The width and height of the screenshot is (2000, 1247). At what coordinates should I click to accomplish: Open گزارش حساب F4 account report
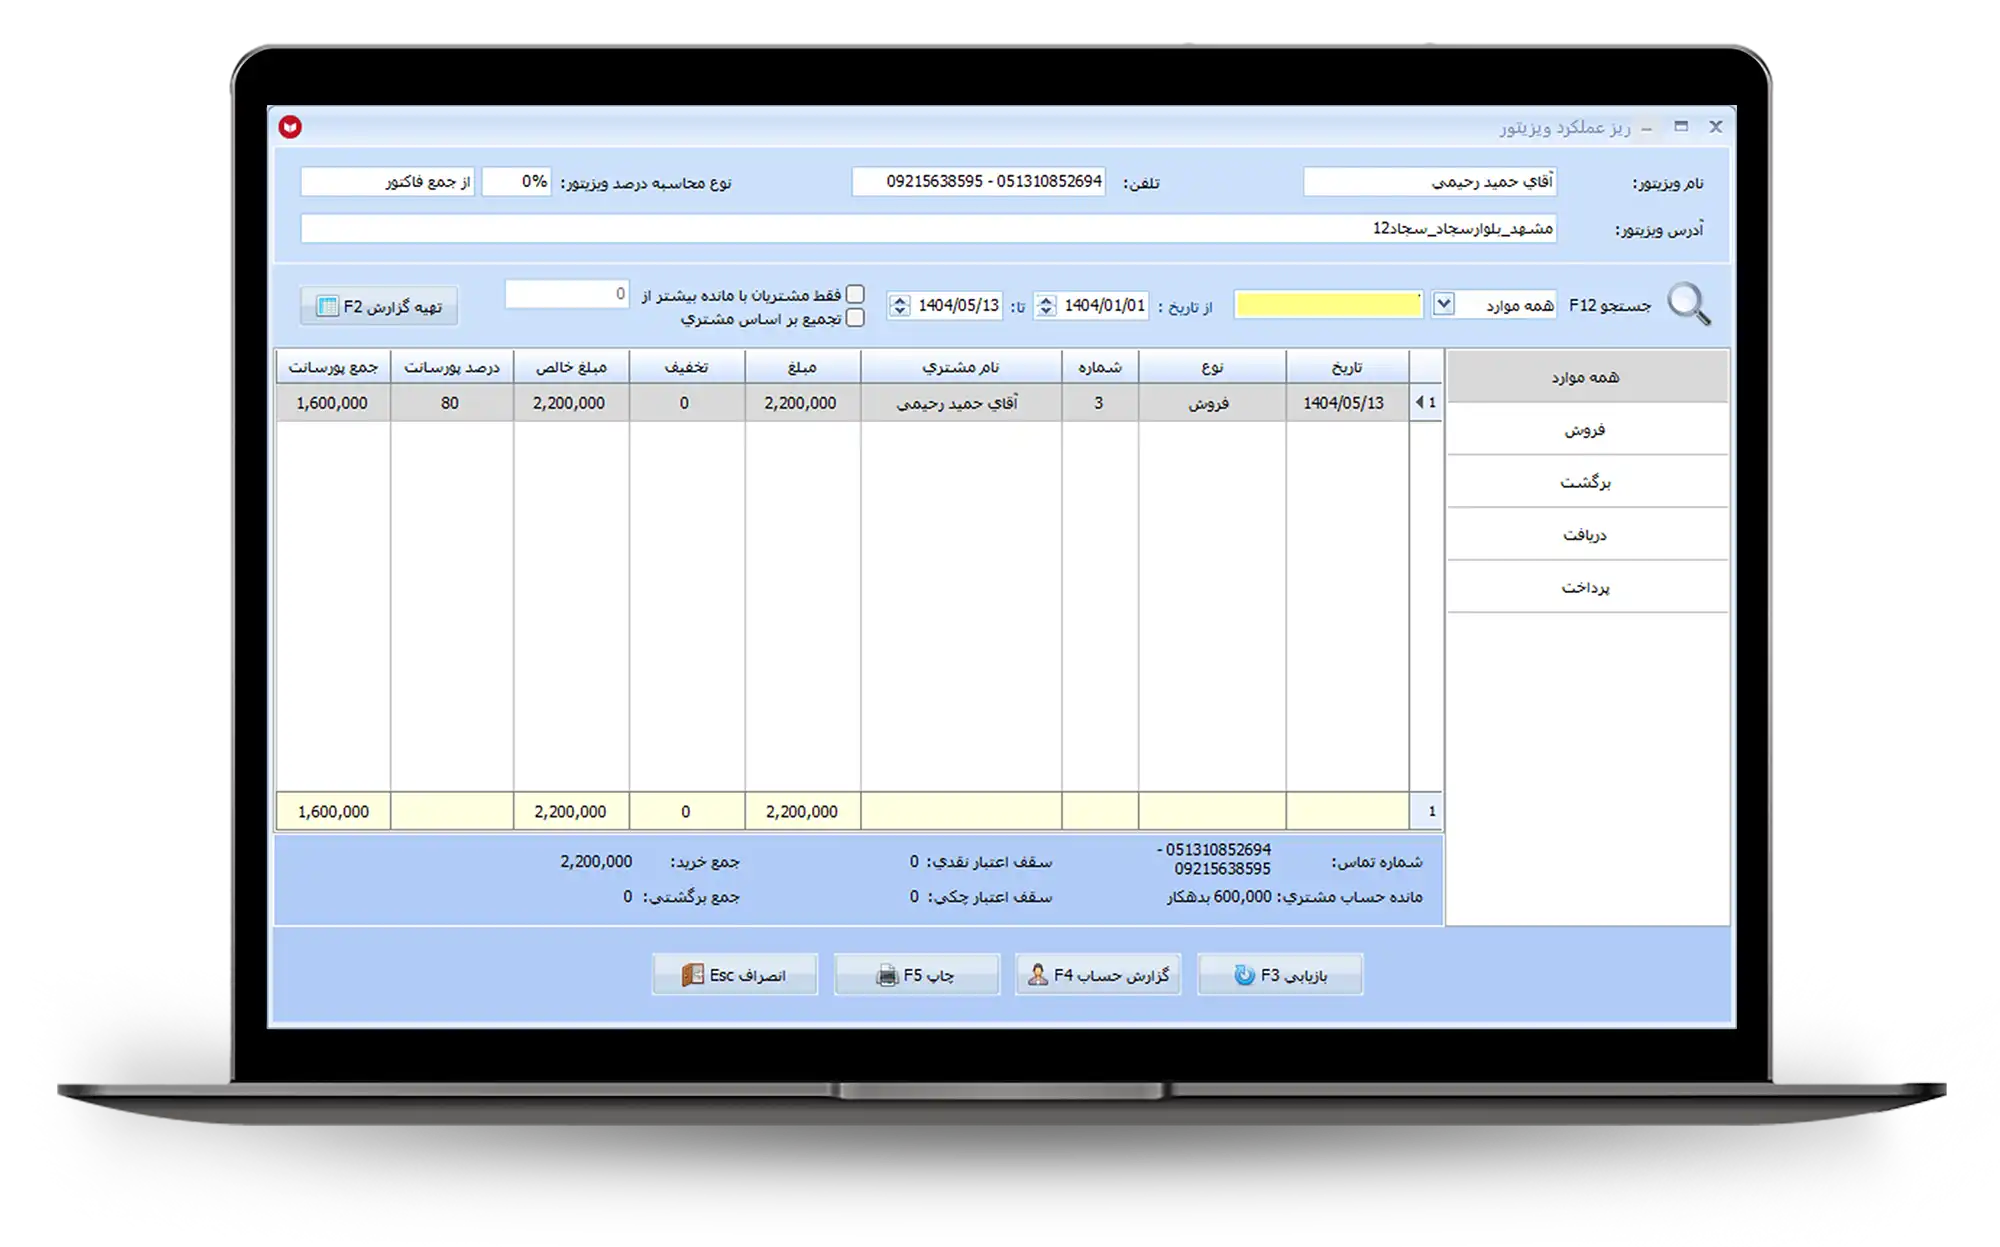tap(1098, 975)
